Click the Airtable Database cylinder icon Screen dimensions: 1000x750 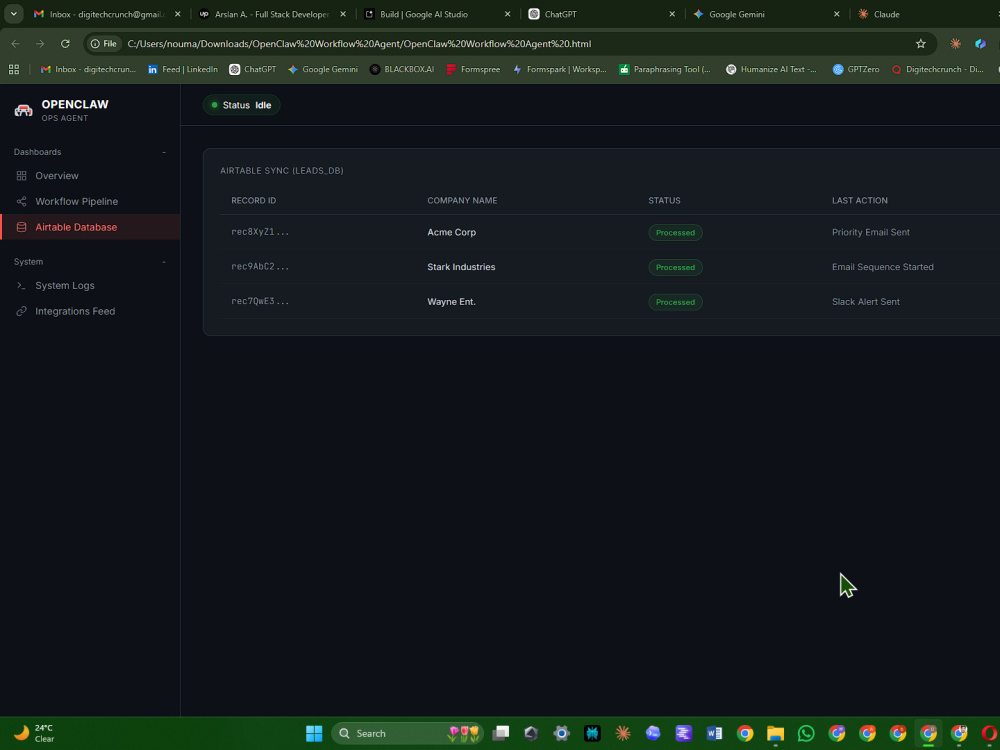coord(21,227)
